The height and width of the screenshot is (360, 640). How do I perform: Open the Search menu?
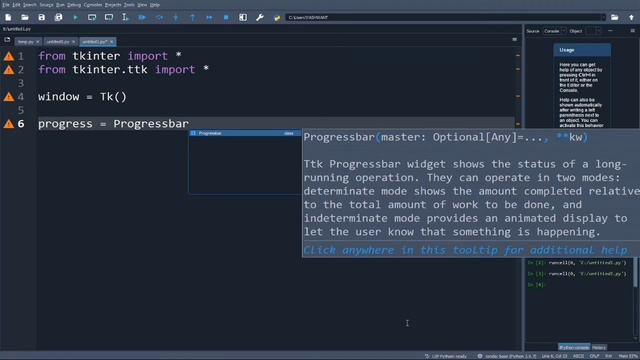click(x=29, y=5)
